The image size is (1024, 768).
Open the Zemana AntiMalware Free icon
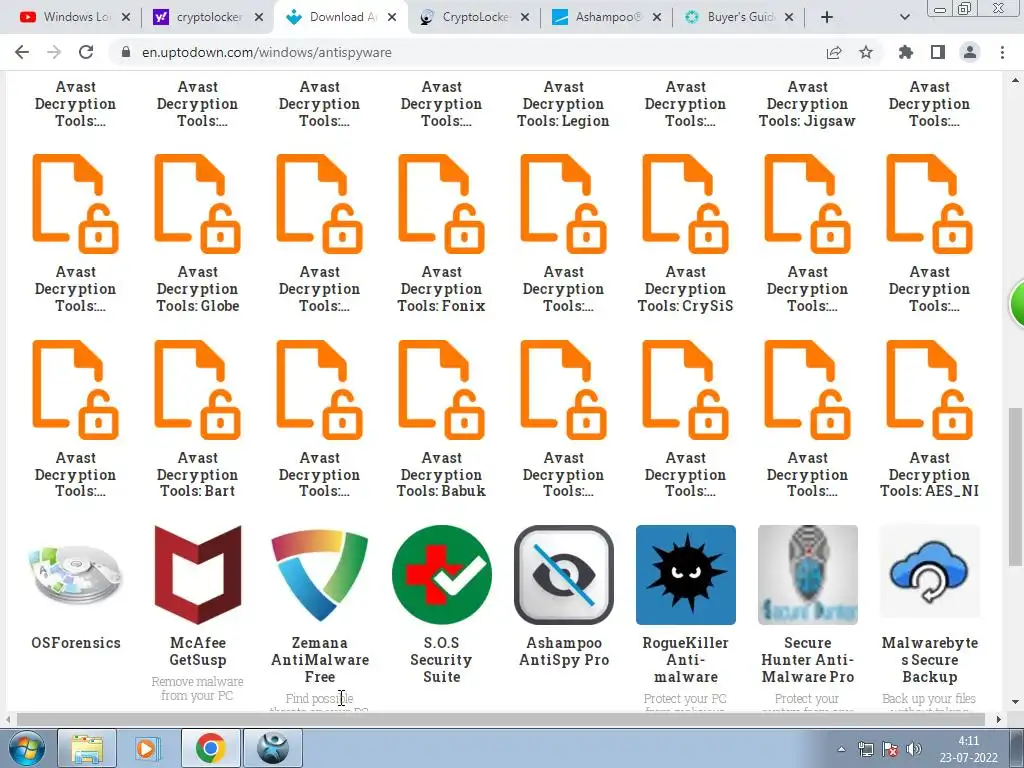point(320,575)
